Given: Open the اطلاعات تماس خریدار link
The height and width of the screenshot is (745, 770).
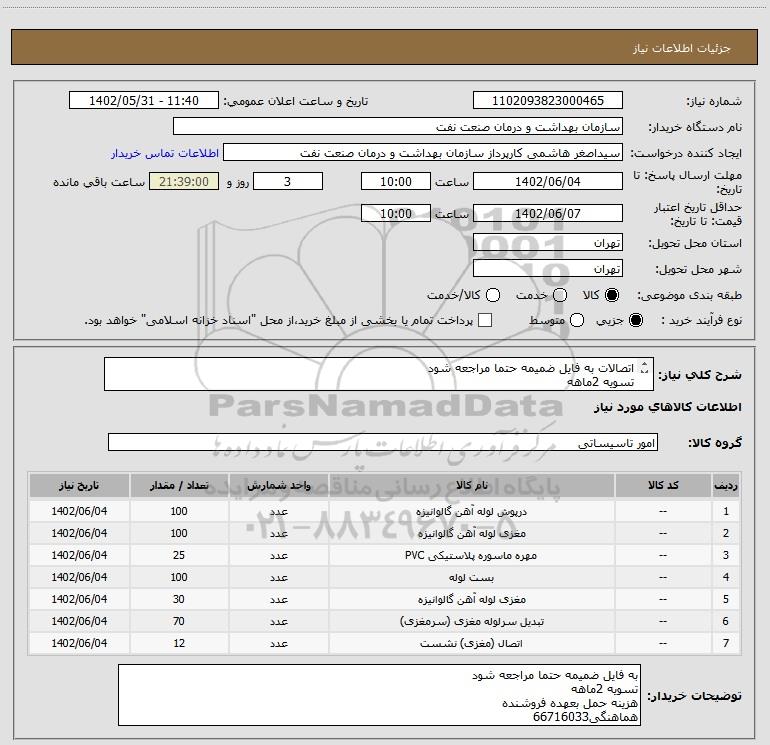Looking at the screenshot, I should (165, 153).
